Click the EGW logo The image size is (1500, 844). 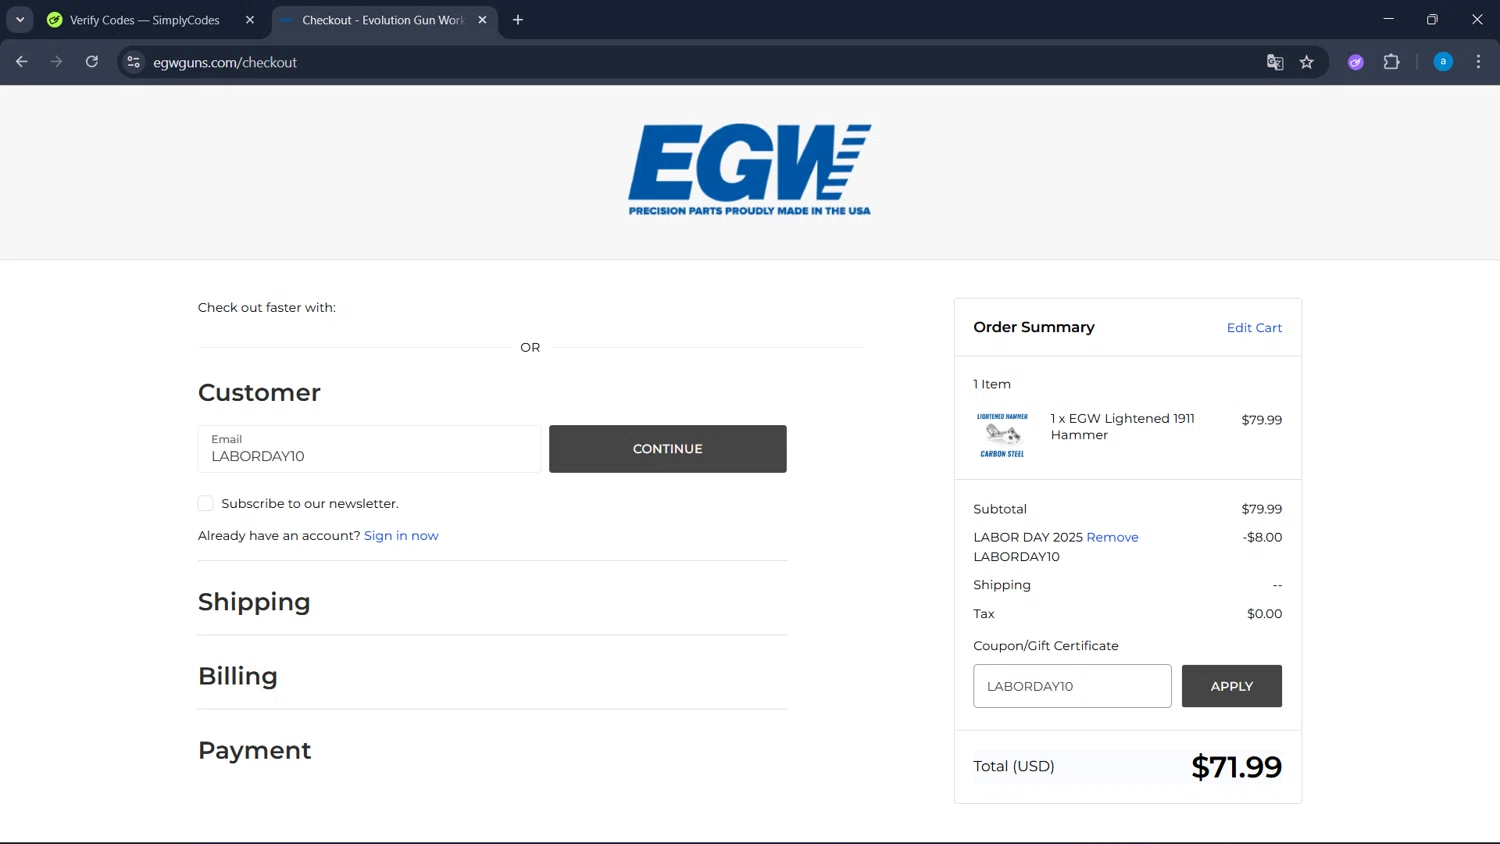[x=750, y=170]
